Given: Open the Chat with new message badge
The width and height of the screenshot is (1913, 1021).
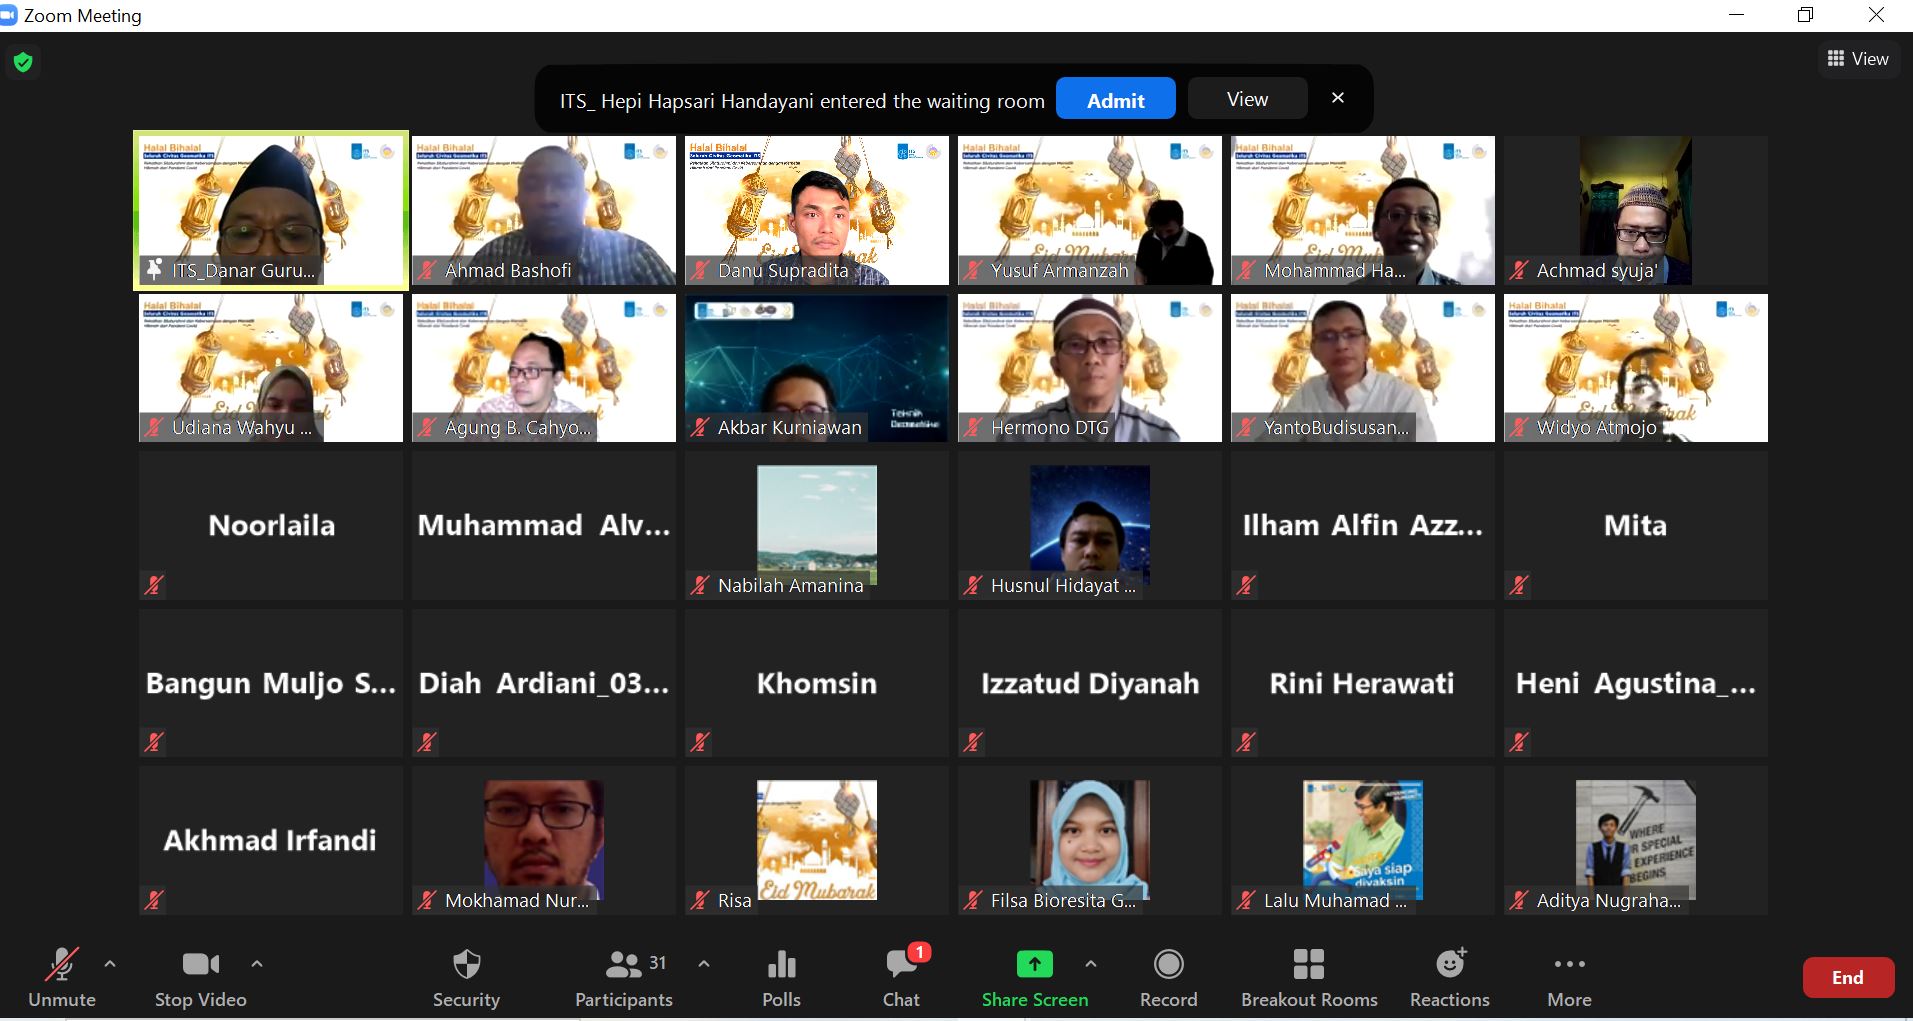Looking at the screenshot, I should 901,979.
